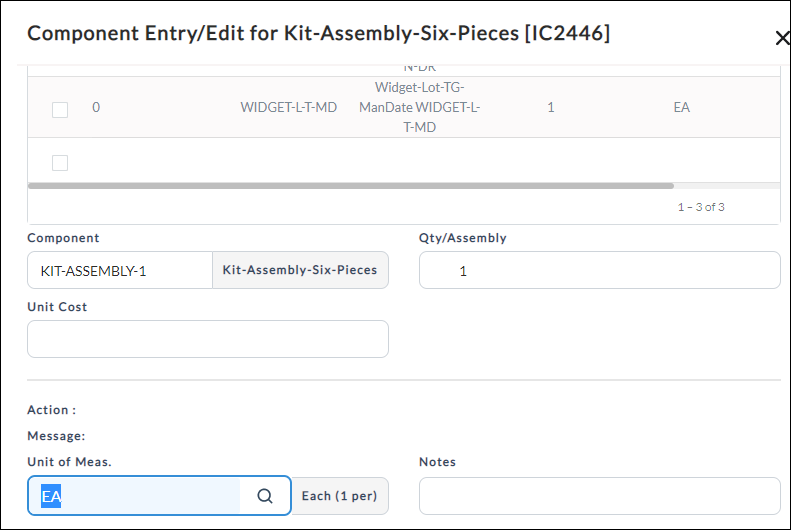The width and height of the screenshot is (791, 530).
Task: Click the Each (1 per) unit description
Action: point(340,496)
